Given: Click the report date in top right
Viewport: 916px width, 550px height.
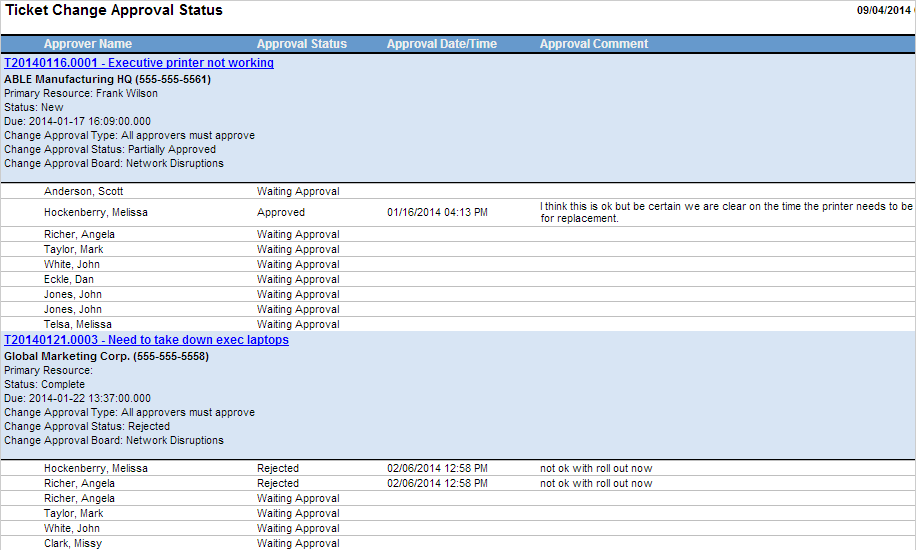Looking at the screenshot, I should 885,11.
